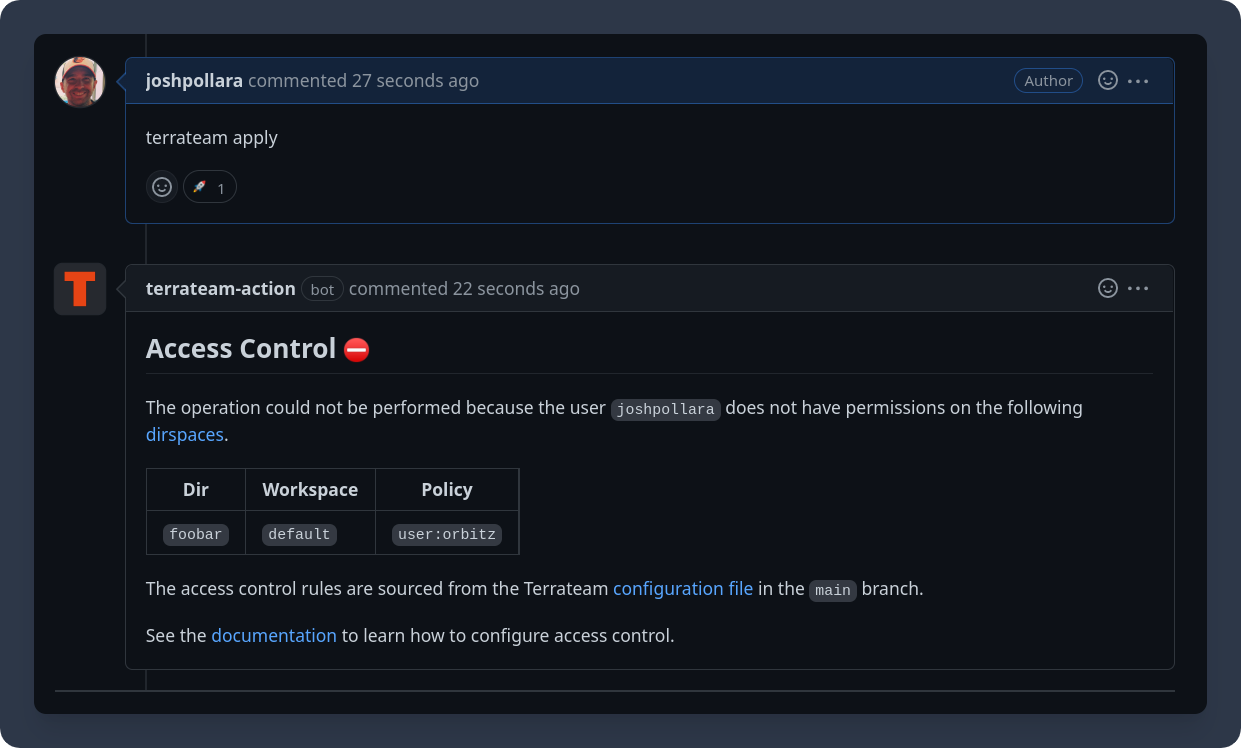Image resolution: width=1241 pixels, height=748 pixels.
Task: Click the Author badge
Action: click(x=1048, y=81)
